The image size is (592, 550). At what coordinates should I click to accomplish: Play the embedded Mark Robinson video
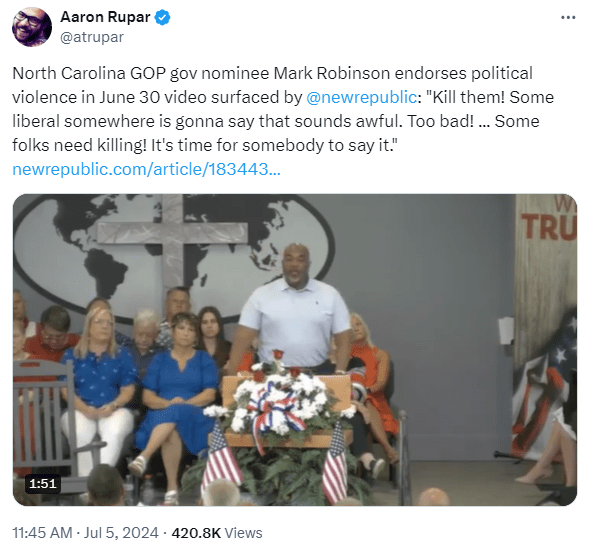click(295, 350)
